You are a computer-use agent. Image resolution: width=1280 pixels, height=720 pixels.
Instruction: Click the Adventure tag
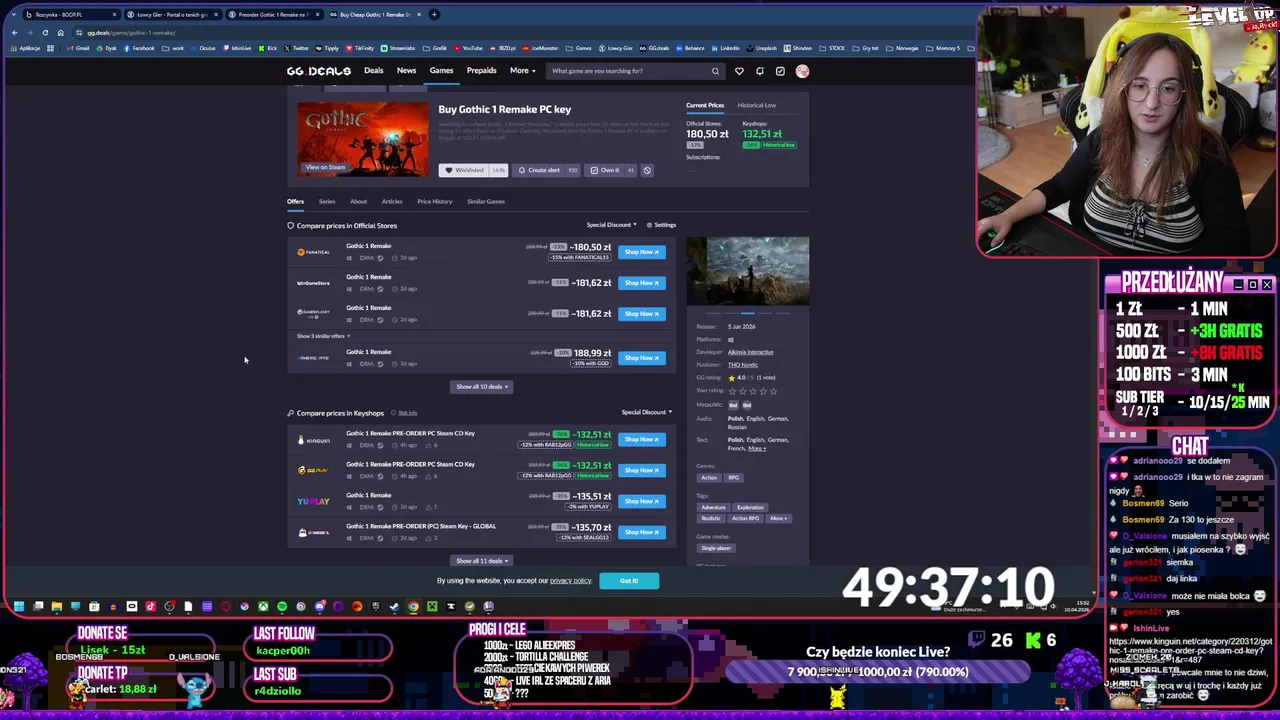(714, 507)
